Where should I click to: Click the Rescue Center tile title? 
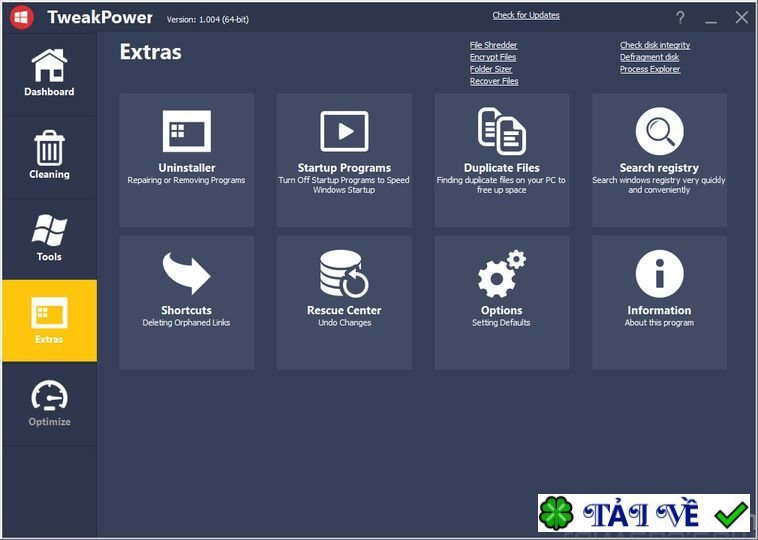pyautogui.click(x=344, y=310)
